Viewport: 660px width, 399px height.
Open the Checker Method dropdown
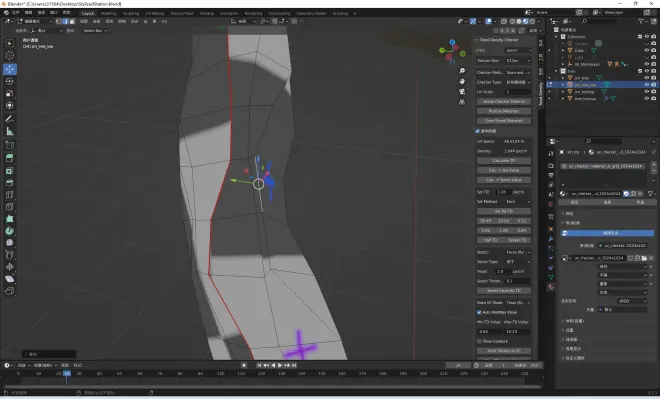518,72
